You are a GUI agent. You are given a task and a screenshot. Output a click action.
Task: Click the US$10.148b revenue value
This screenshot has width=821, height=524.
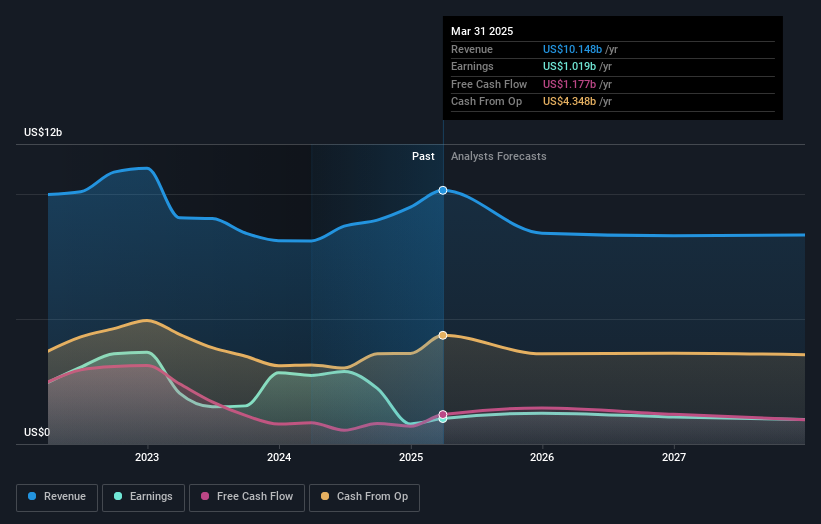pos(572,49)
